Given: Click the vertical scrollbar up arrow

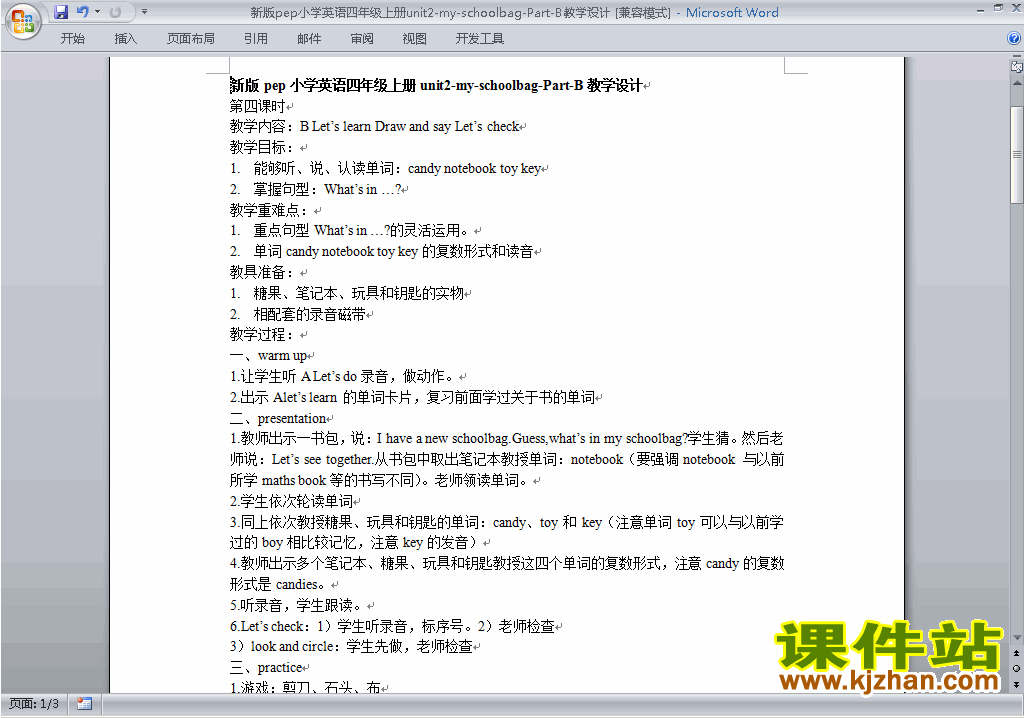Looking at the screenshot, I should pyautogui.click(x=1016, y=84).
